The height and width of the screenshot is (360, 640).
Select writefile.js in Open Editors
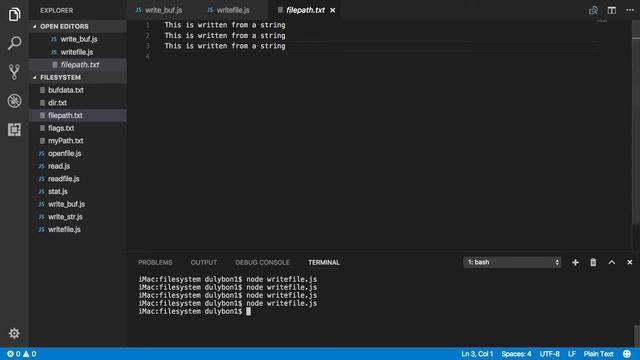[78, 52]
